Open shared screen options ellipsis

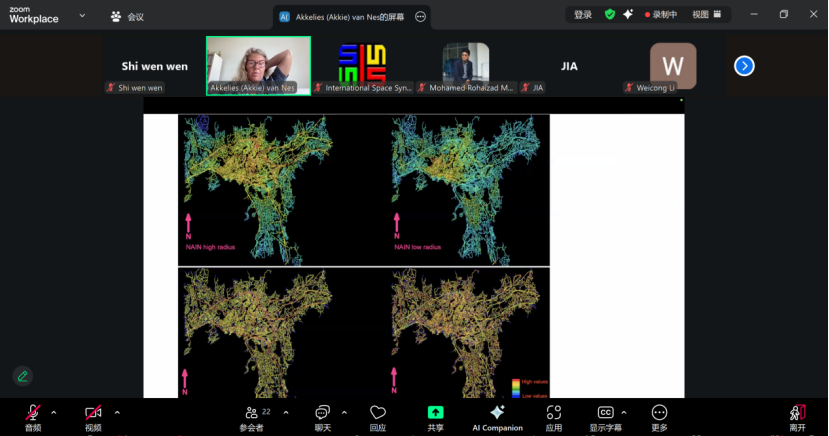click(x=420, y=17)
